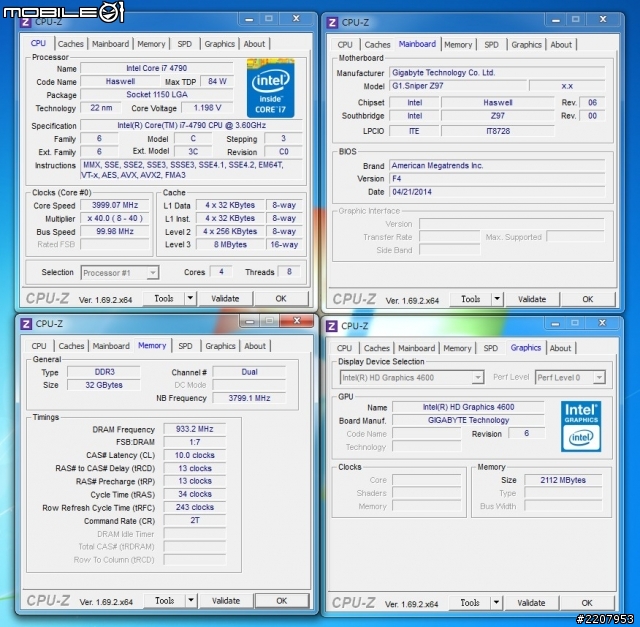
Task: Click CPU-Z title icon in Memory window
Action: pos(26,324)
